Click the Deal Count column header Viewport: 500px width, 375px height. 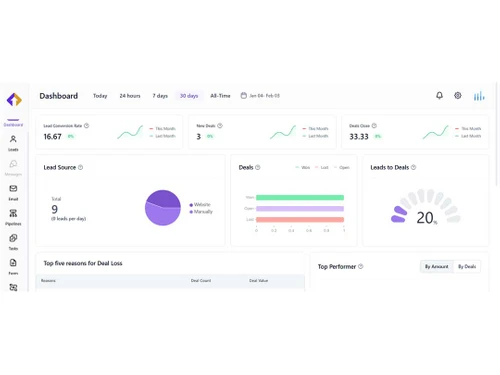[201, 281]
